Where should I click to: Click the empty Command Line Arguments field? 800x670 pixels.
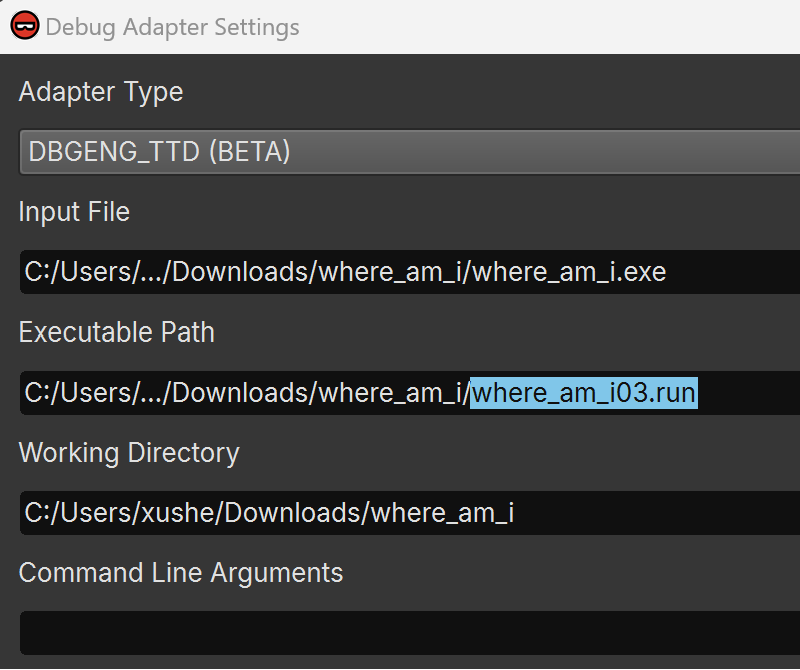410,633
